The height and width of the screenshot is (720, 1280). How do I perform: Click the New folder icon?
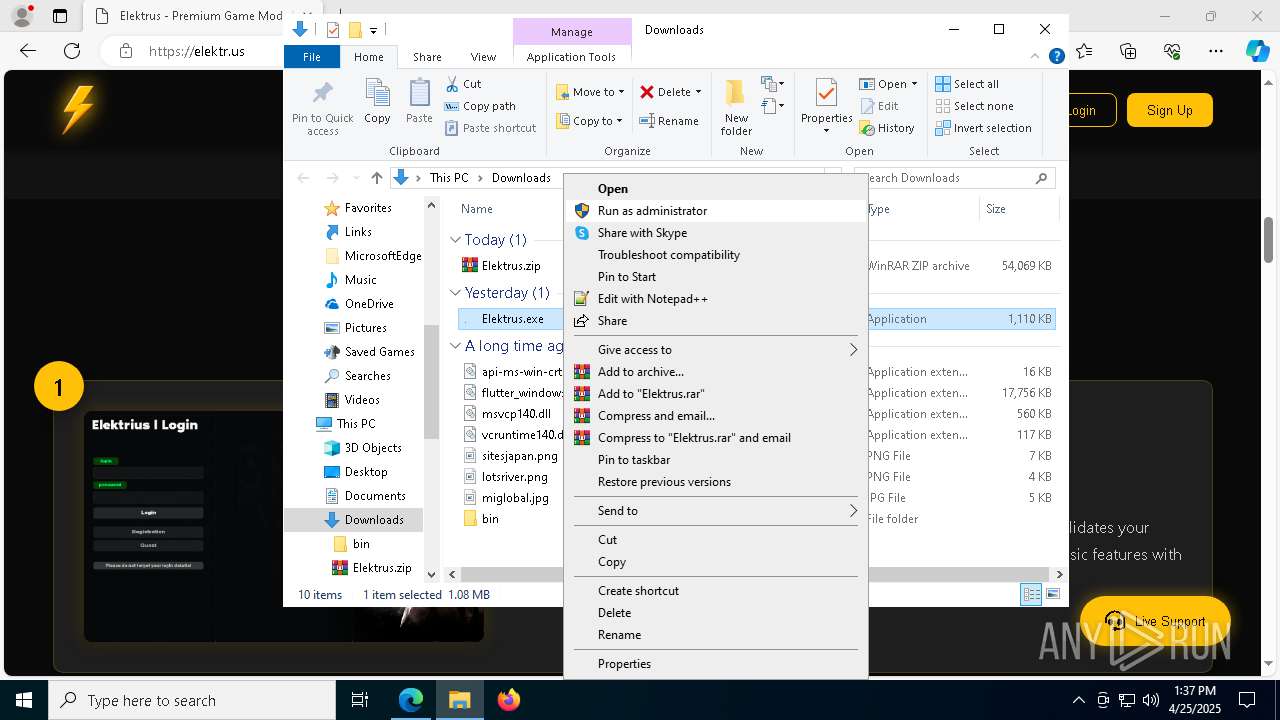pos(736,108)
